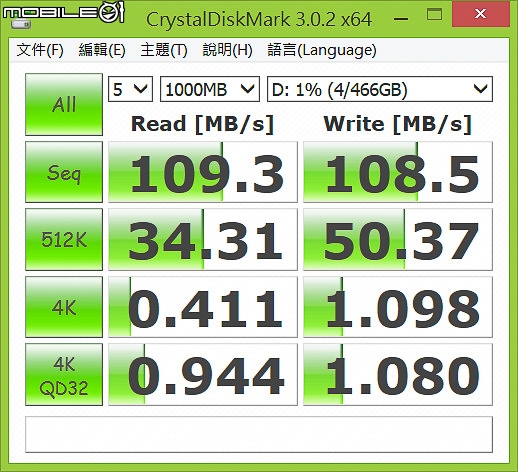Start the 512K benchmark test
This screenshot has width=518, height=472.
[64, 239]
